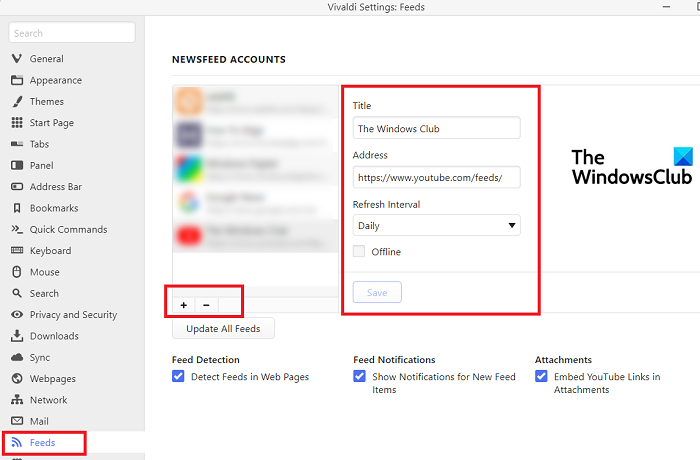Viewport: 700px width, 460px height.
Task: Click the General V icon in sidebar
Action: pos(17,59)
